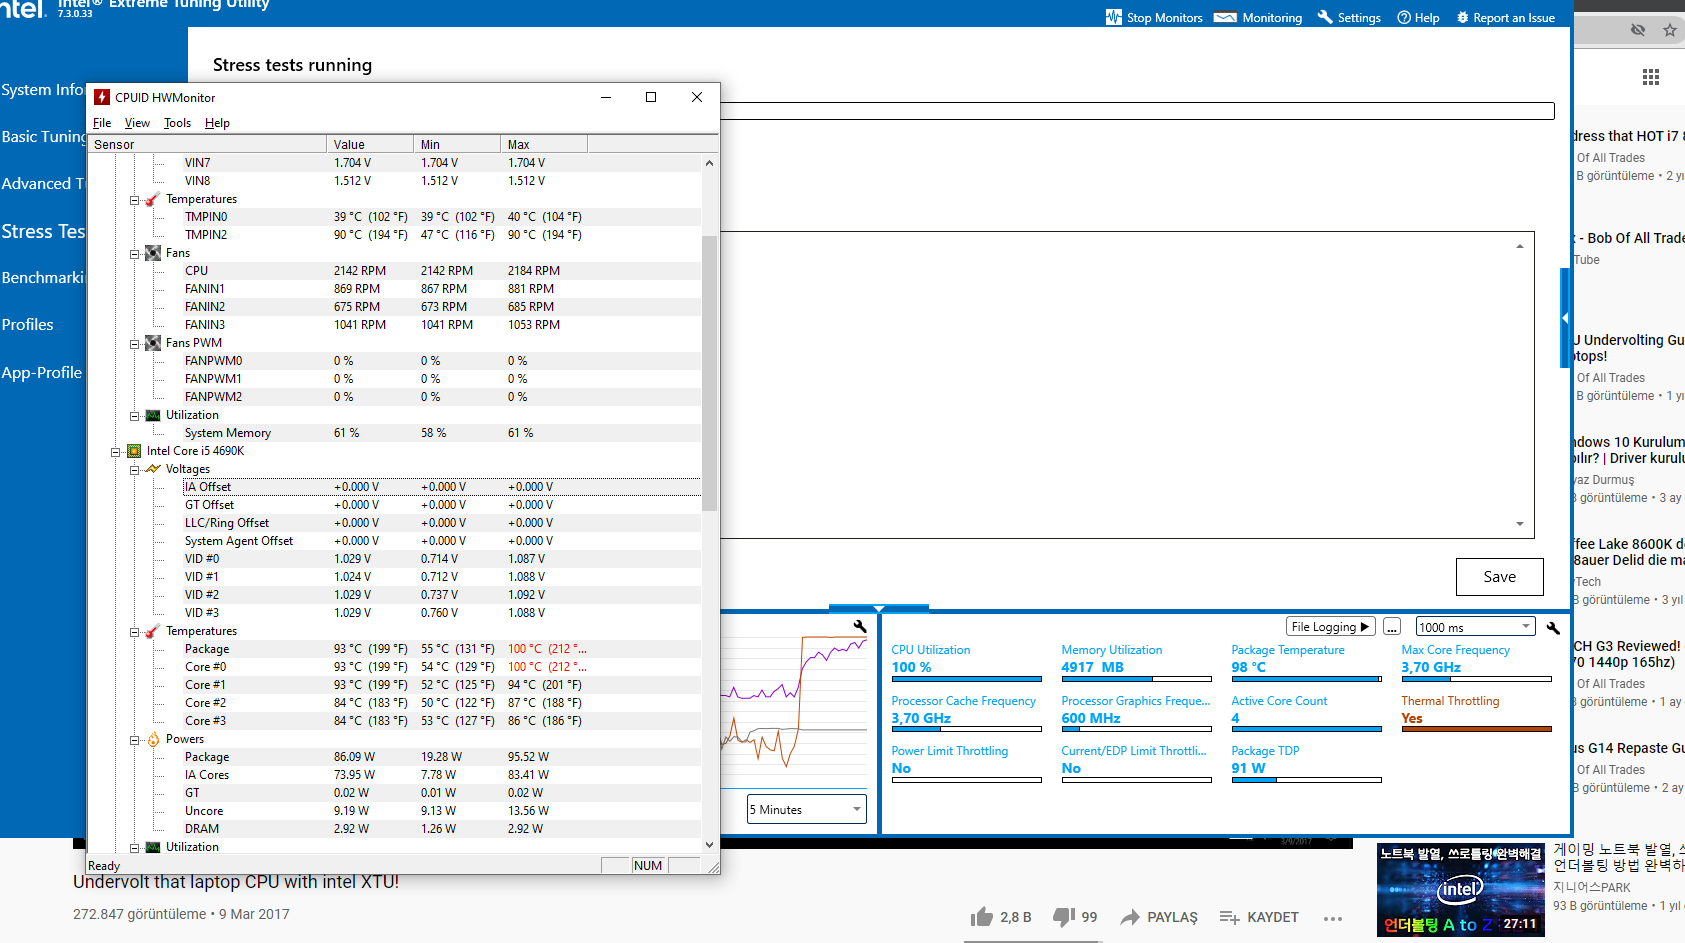Open the Tools menu in HWMonitor
This screenshot has height=943, width=1685.
pos(177,123)
